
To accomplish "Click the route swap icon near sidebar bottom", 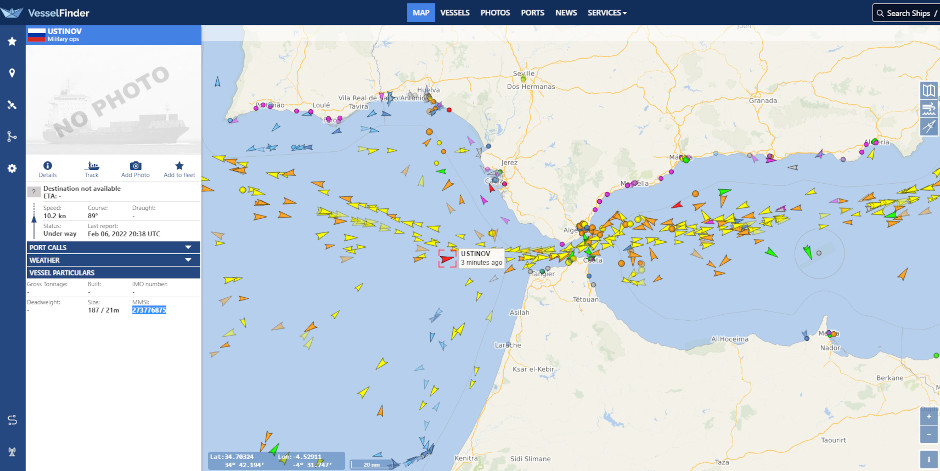I will point(11,420).
